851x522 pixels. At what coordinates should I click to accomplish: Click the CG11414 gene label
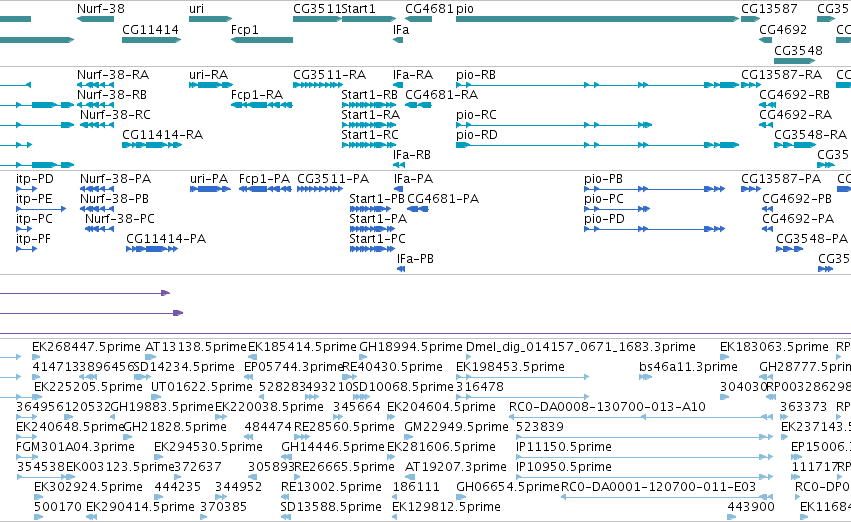pyautogui.click(x=150, y=29)
